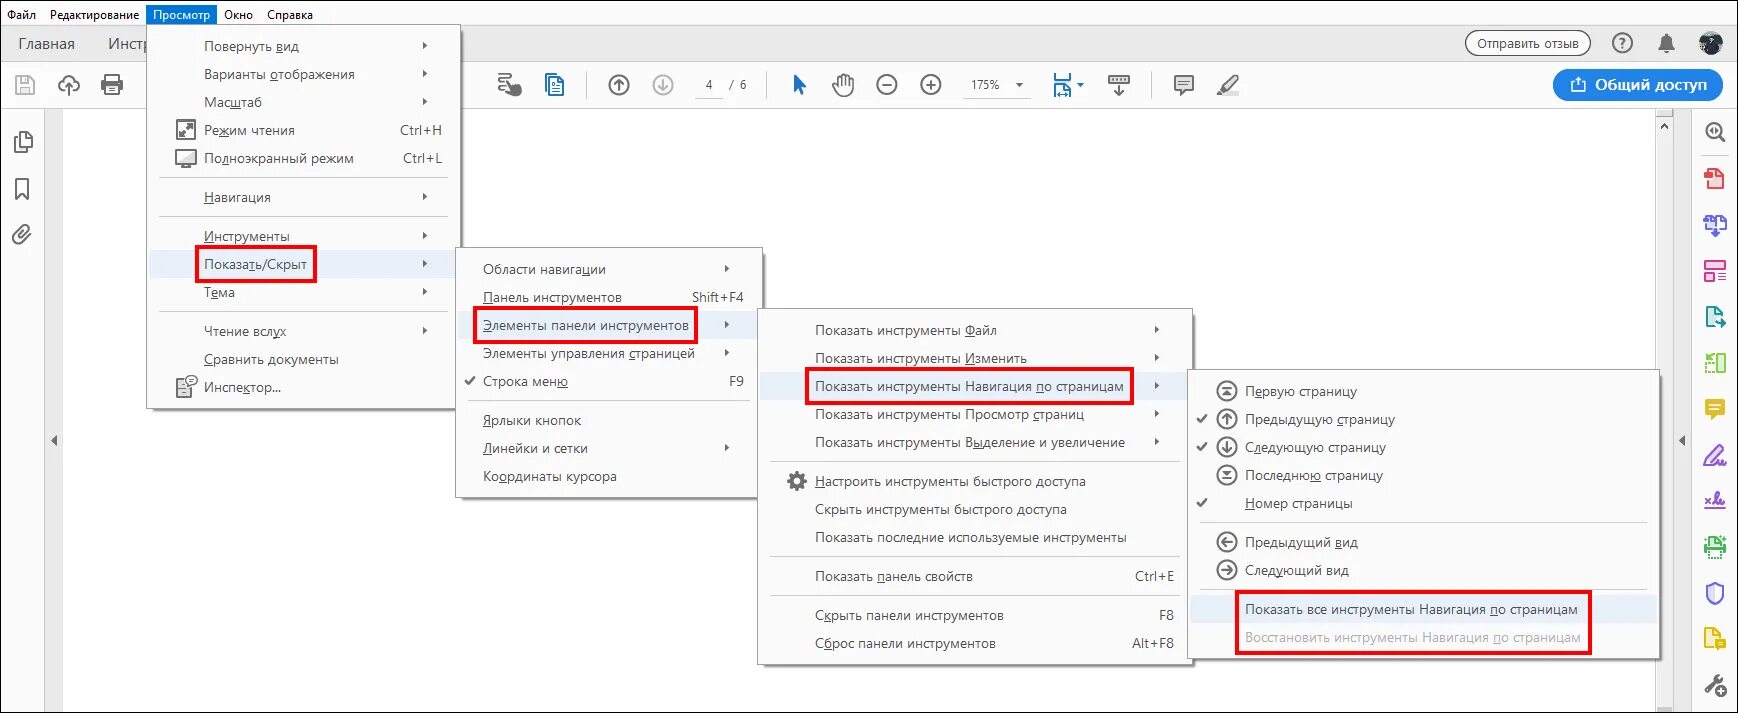Expand the Повернуть вид submenu
The height and width of the screenshot is (713, 1738).
[304, 46]
